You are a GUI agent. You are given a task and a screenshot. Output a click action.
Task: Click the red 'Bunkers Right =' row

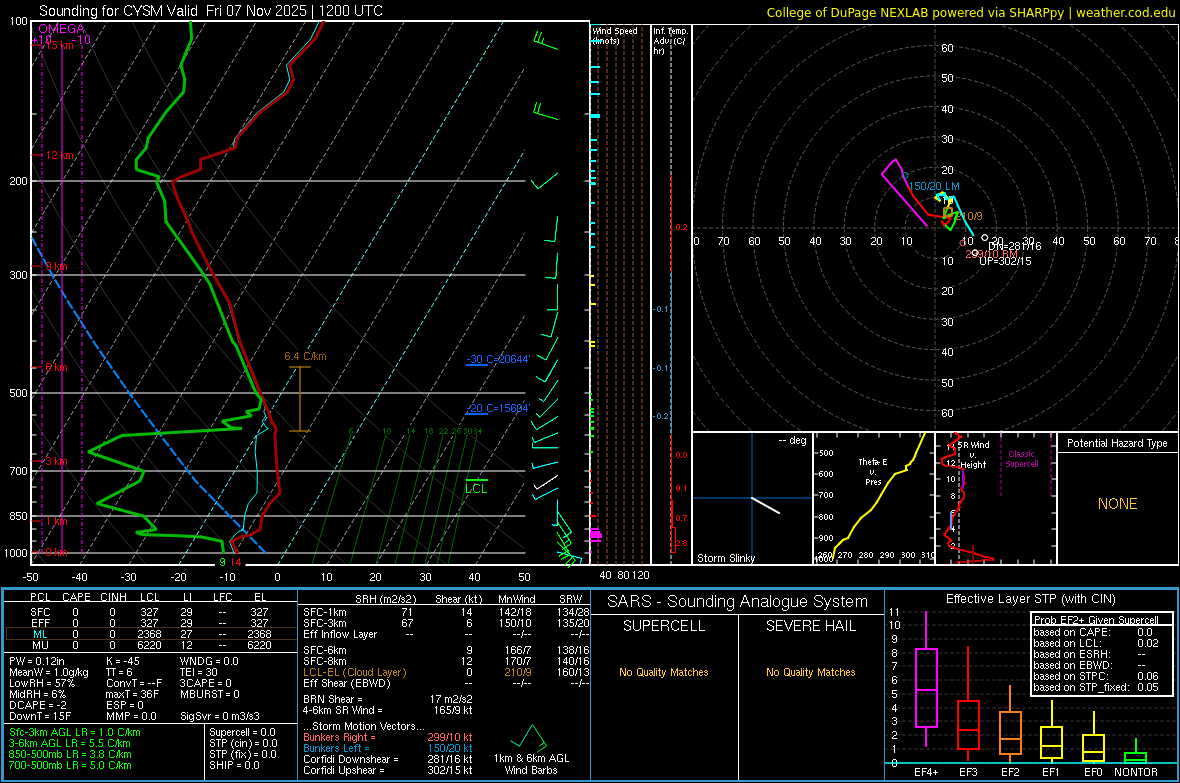tap(388, 737)
